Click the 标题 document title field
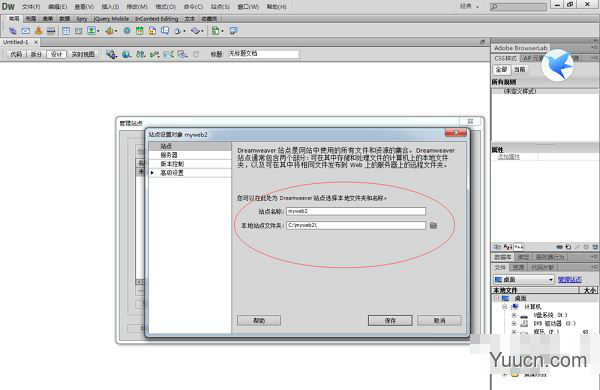The height and width of the screenshot is (390, 600). tap(263, 54)
